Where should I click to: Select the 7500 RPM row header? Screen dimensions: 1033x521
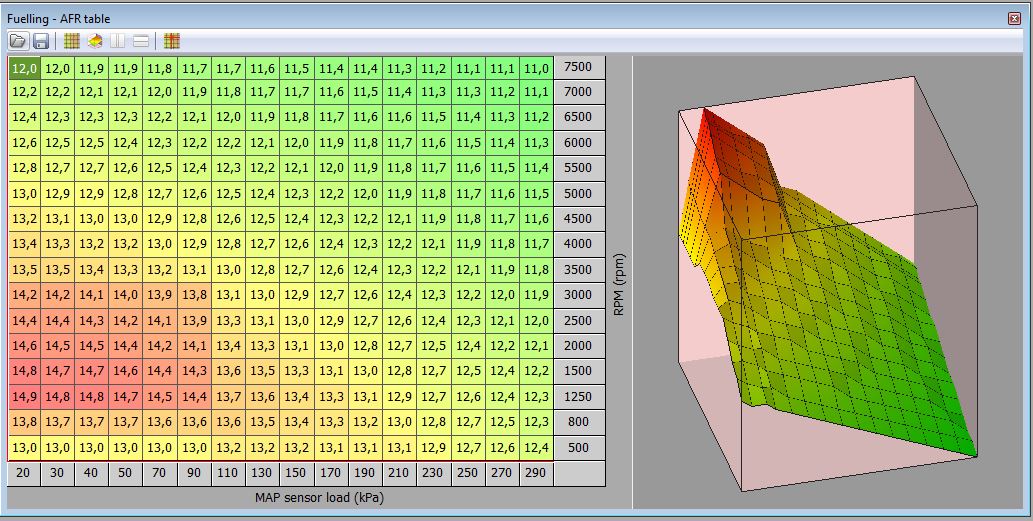tap(579, 68)
